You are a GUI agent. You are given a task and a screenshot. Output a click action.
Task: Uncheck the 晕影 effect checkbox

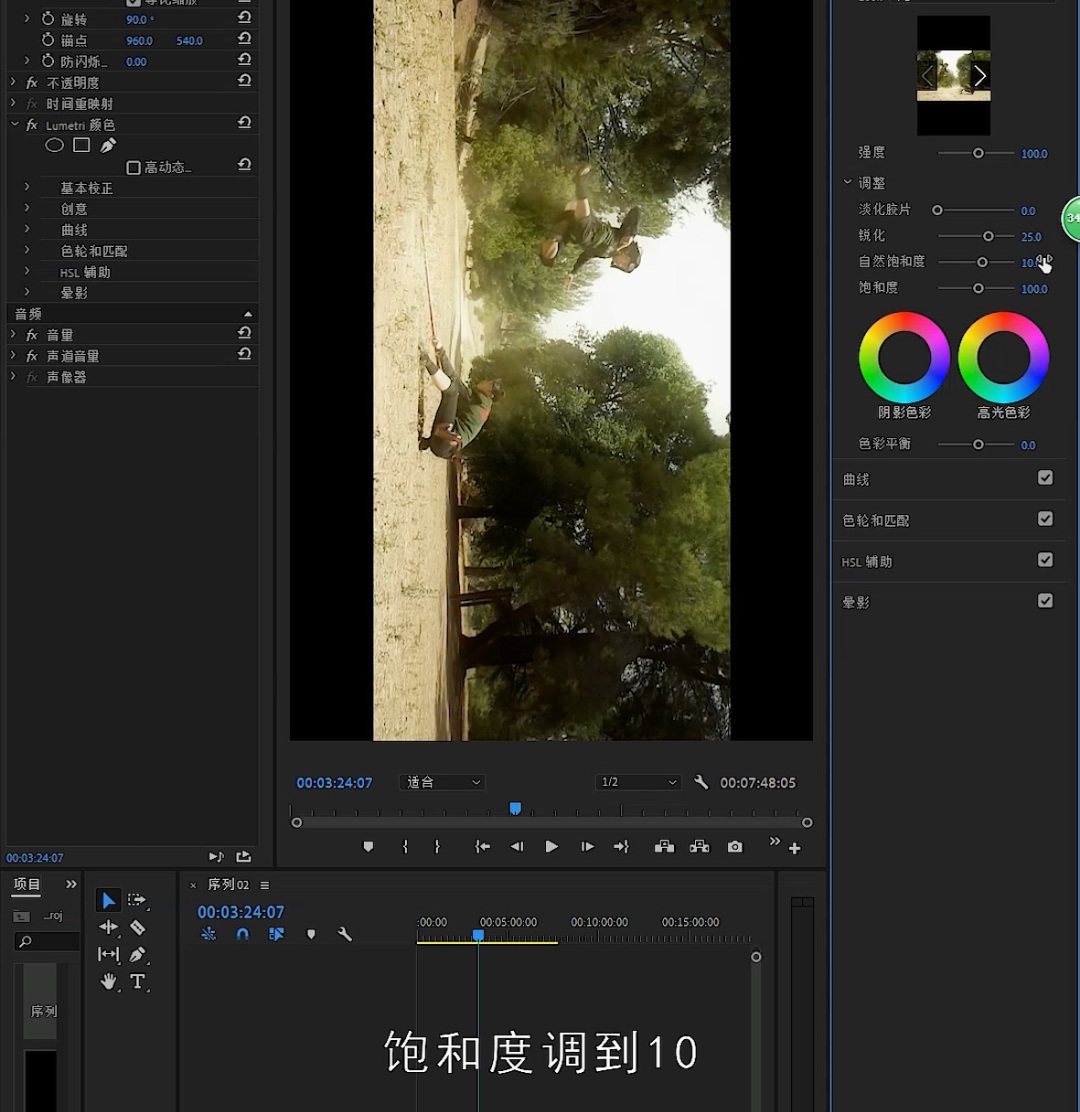pos(1046,601)
